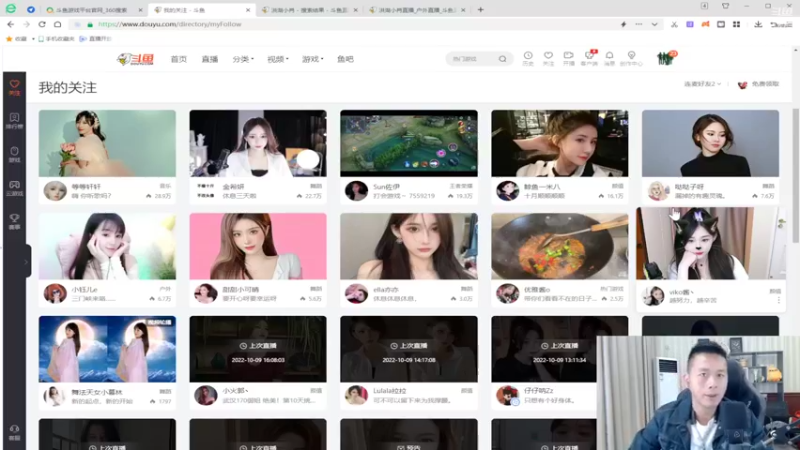Click the Douyu logo in the header
Image resolution: width=800 pixels, height=450 pixels.
[x=135, y=59]
